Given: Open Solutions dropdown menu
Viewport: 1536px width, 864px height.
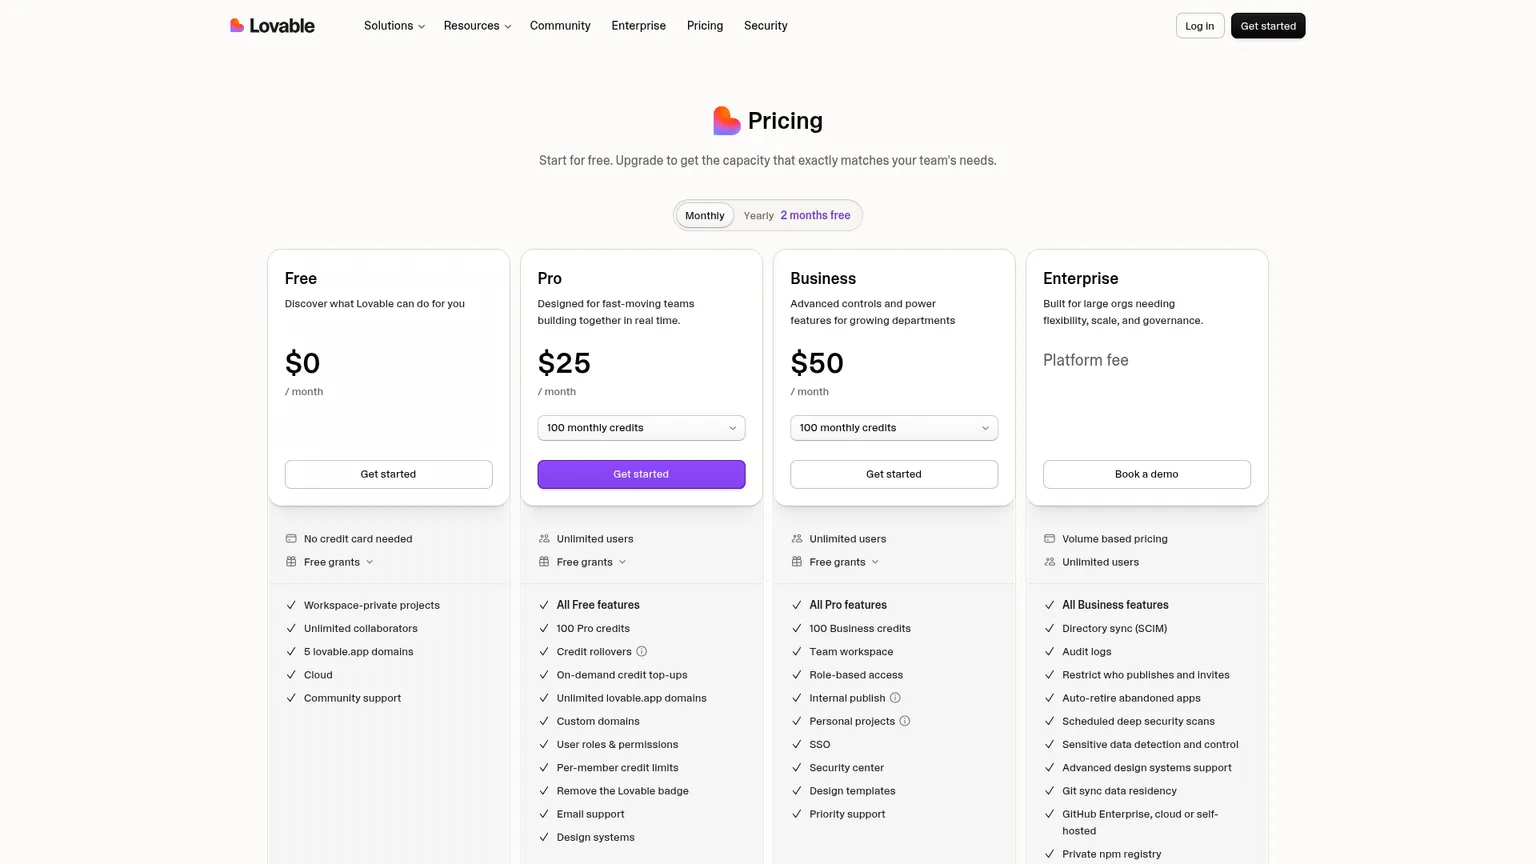Looking at the screenshot, I should click(394, 26).
